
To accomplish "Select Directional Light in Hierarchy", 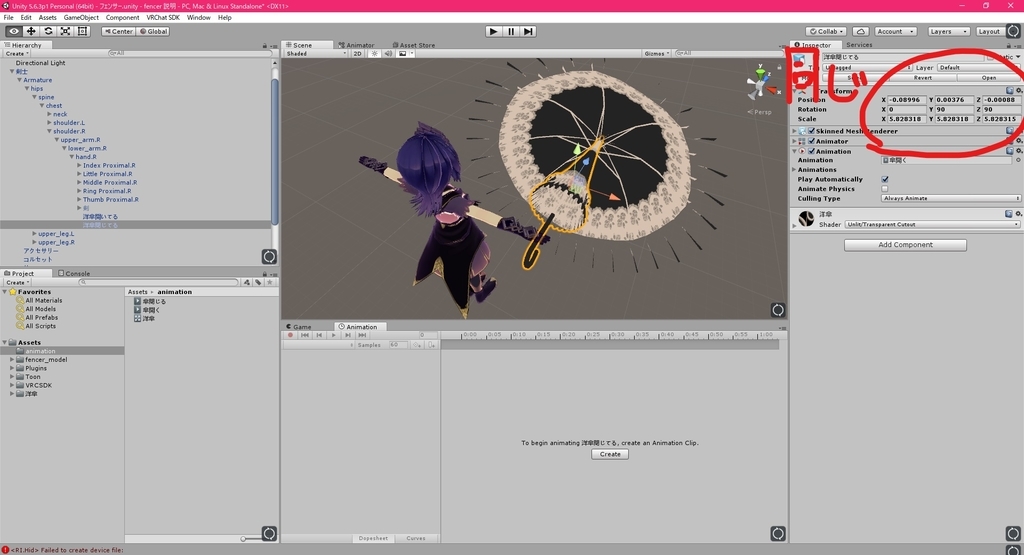I will (40, 63).
